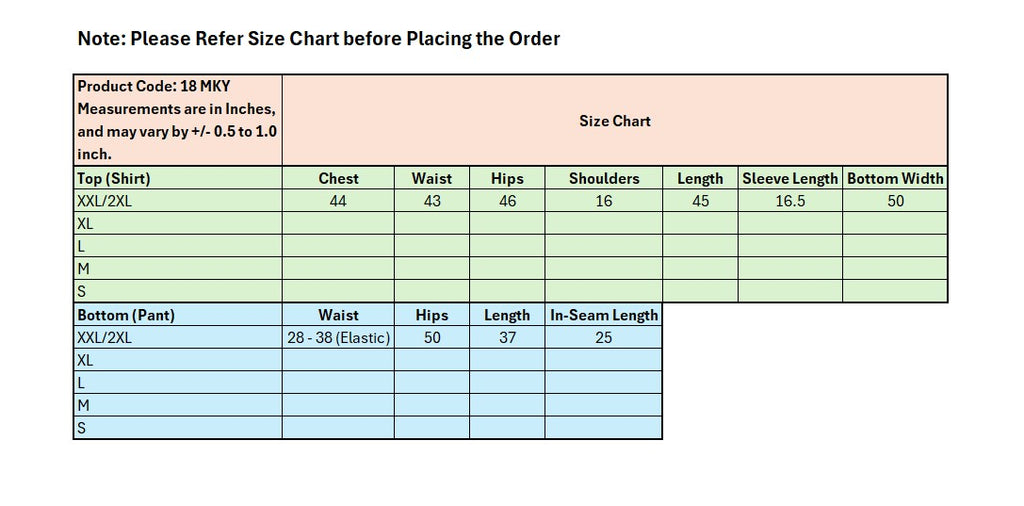Select the Chest column header
This screenshot has width=1024, height=506.
(338, 178)
